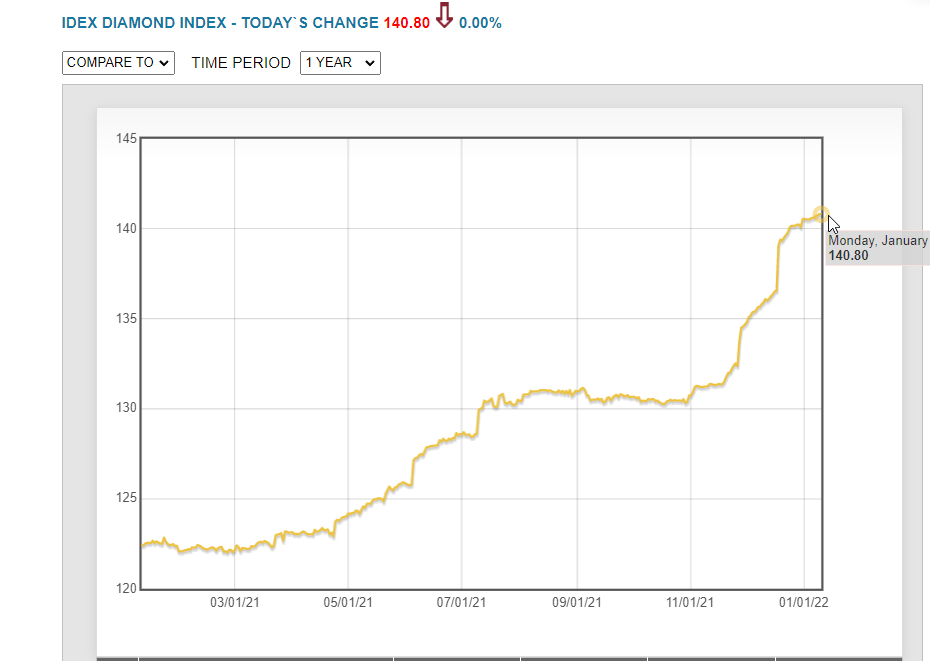Click the 0.00% change text
Image resolution: width=930 pixels, height=661 pixels.
click(480, 23)
